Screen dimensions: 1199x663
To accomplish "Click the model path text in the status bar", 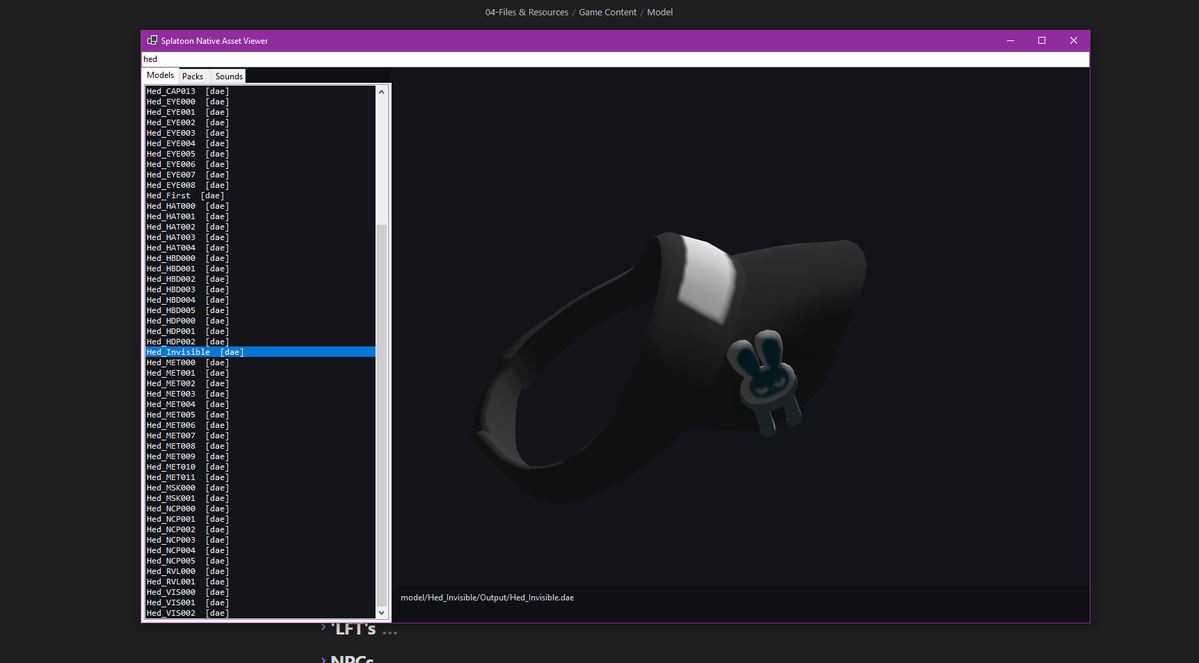I will click(x=487, y=598).
